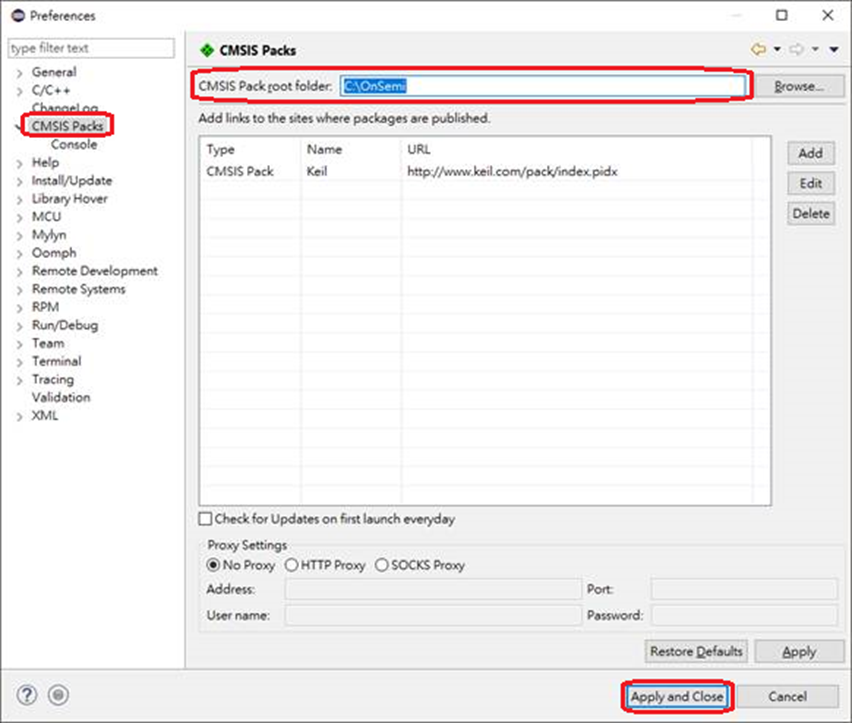The height and width of the screenshot is (723, 852).
Task: Expand the Run/Debug tree node
Action: (19, 326)
